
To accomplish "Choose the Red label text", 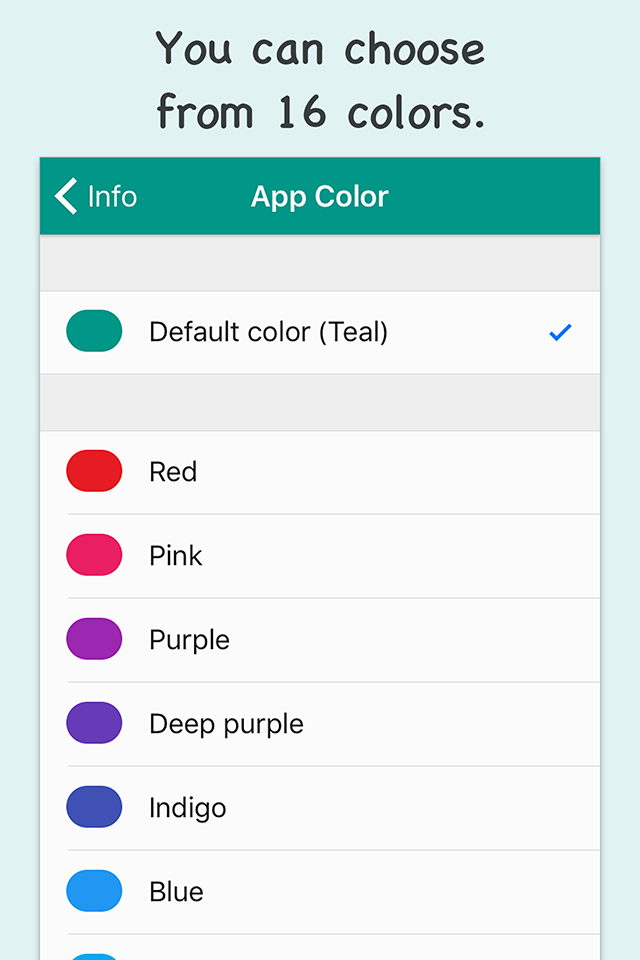I will point(173,471).
